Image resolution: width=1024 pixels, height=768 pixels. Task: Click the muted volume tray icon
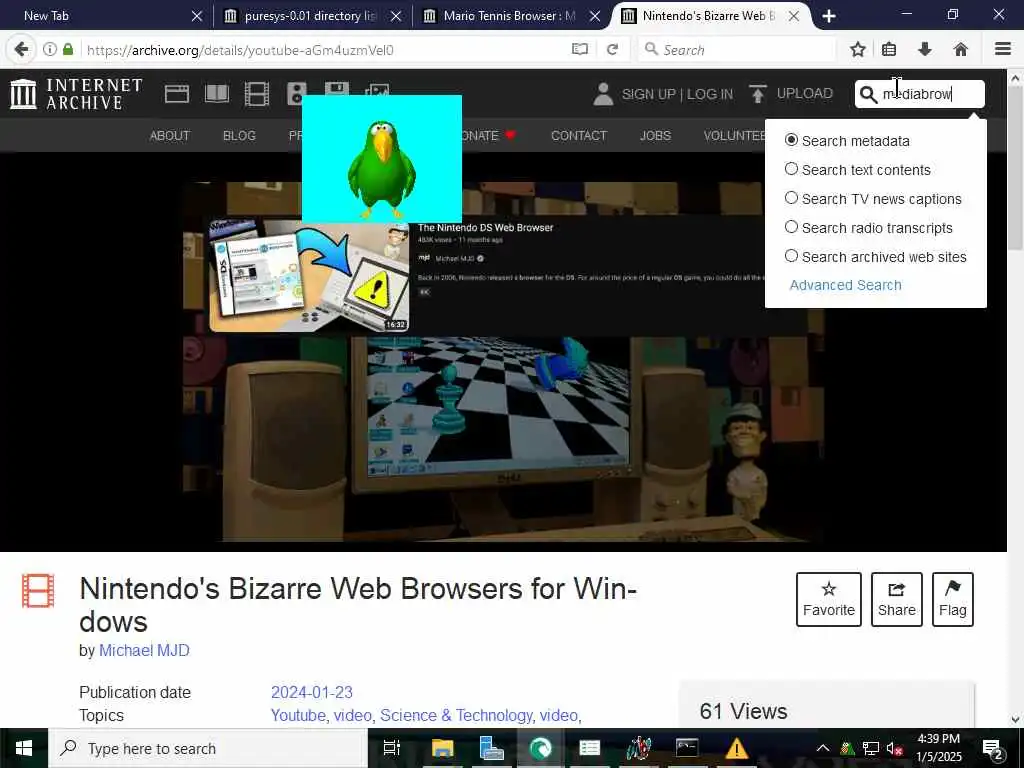894,749
